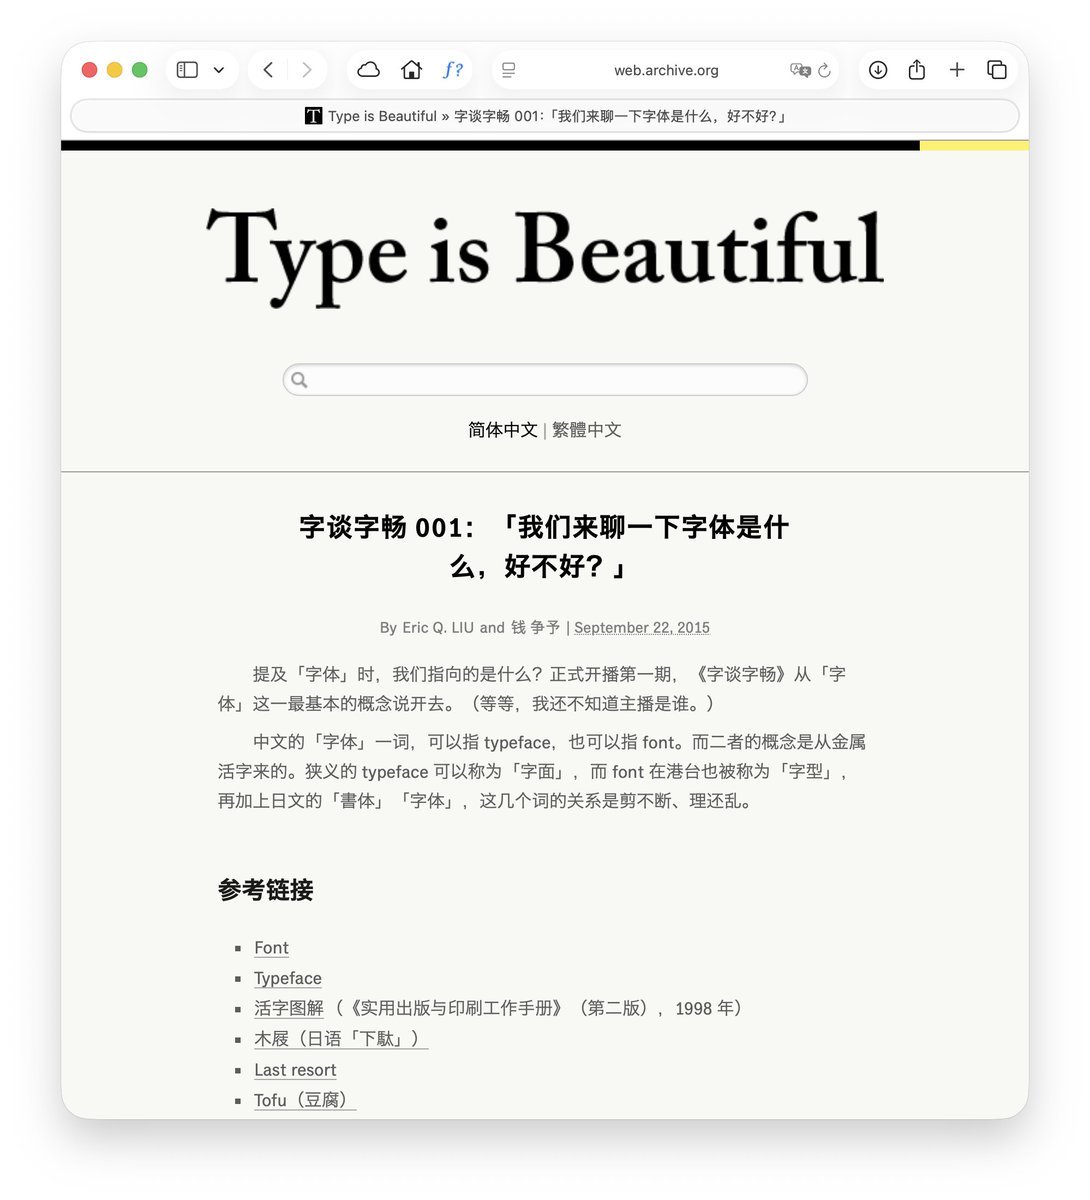Click the Type is Beautiful tab favicon
The image size is (1090, 1200).
click(x=313, y=116)
